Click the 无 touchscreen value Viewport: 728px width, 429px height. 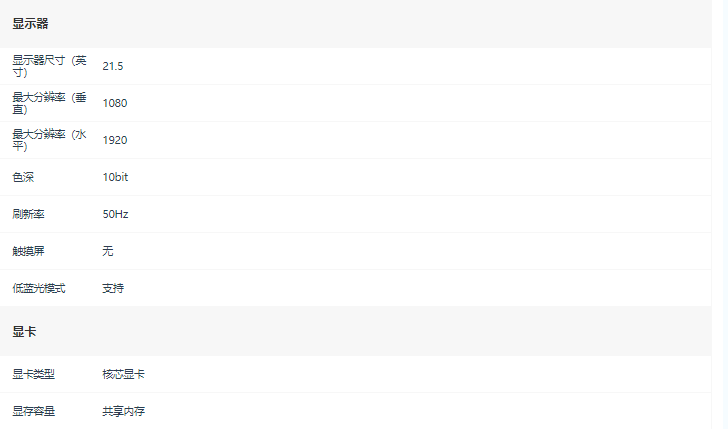[108, 251]
